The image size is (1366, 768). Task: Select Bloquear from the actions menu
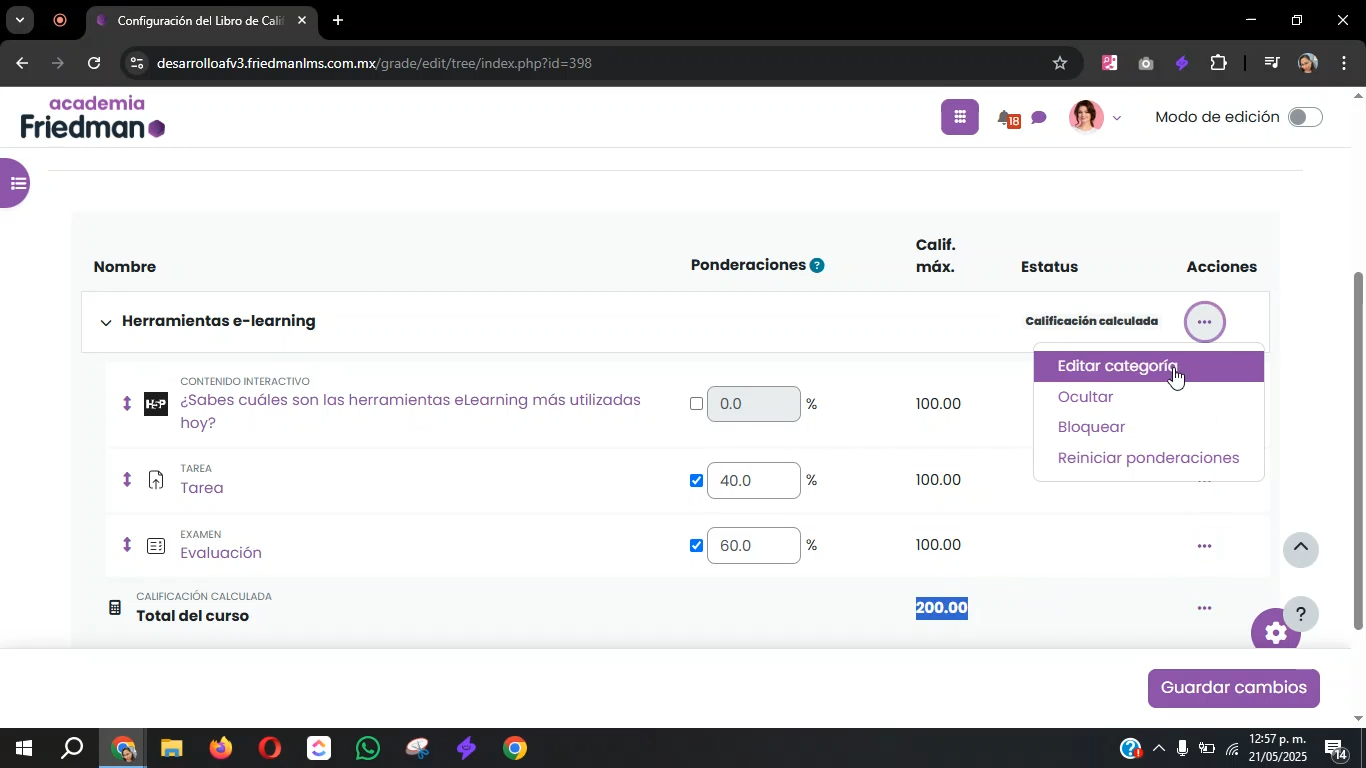[1149, 427]
